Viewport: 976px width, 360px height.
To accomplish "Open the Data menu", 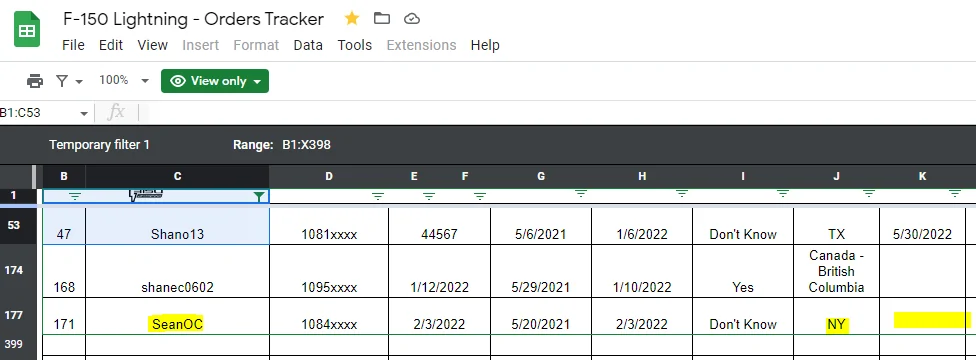I will 308,45.
